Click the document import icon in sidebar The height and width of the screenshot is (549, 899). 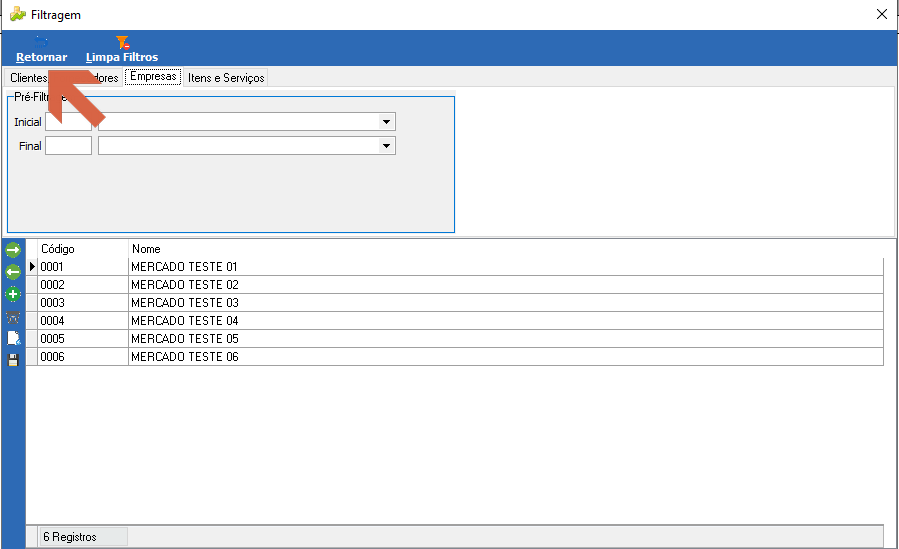click(x=13, y=338)
